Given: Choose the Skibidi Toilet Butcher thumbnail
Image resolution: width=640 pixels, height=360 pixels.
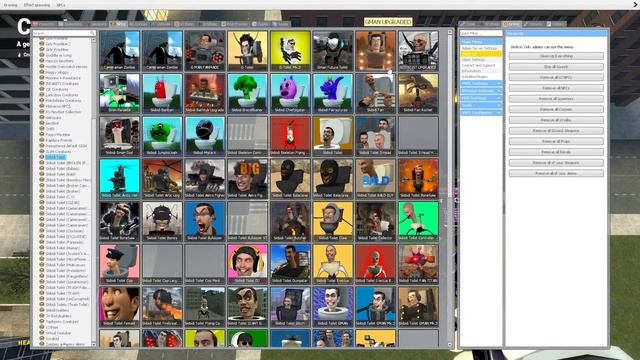Looking at the screenshot, I should tap(290, 221).
